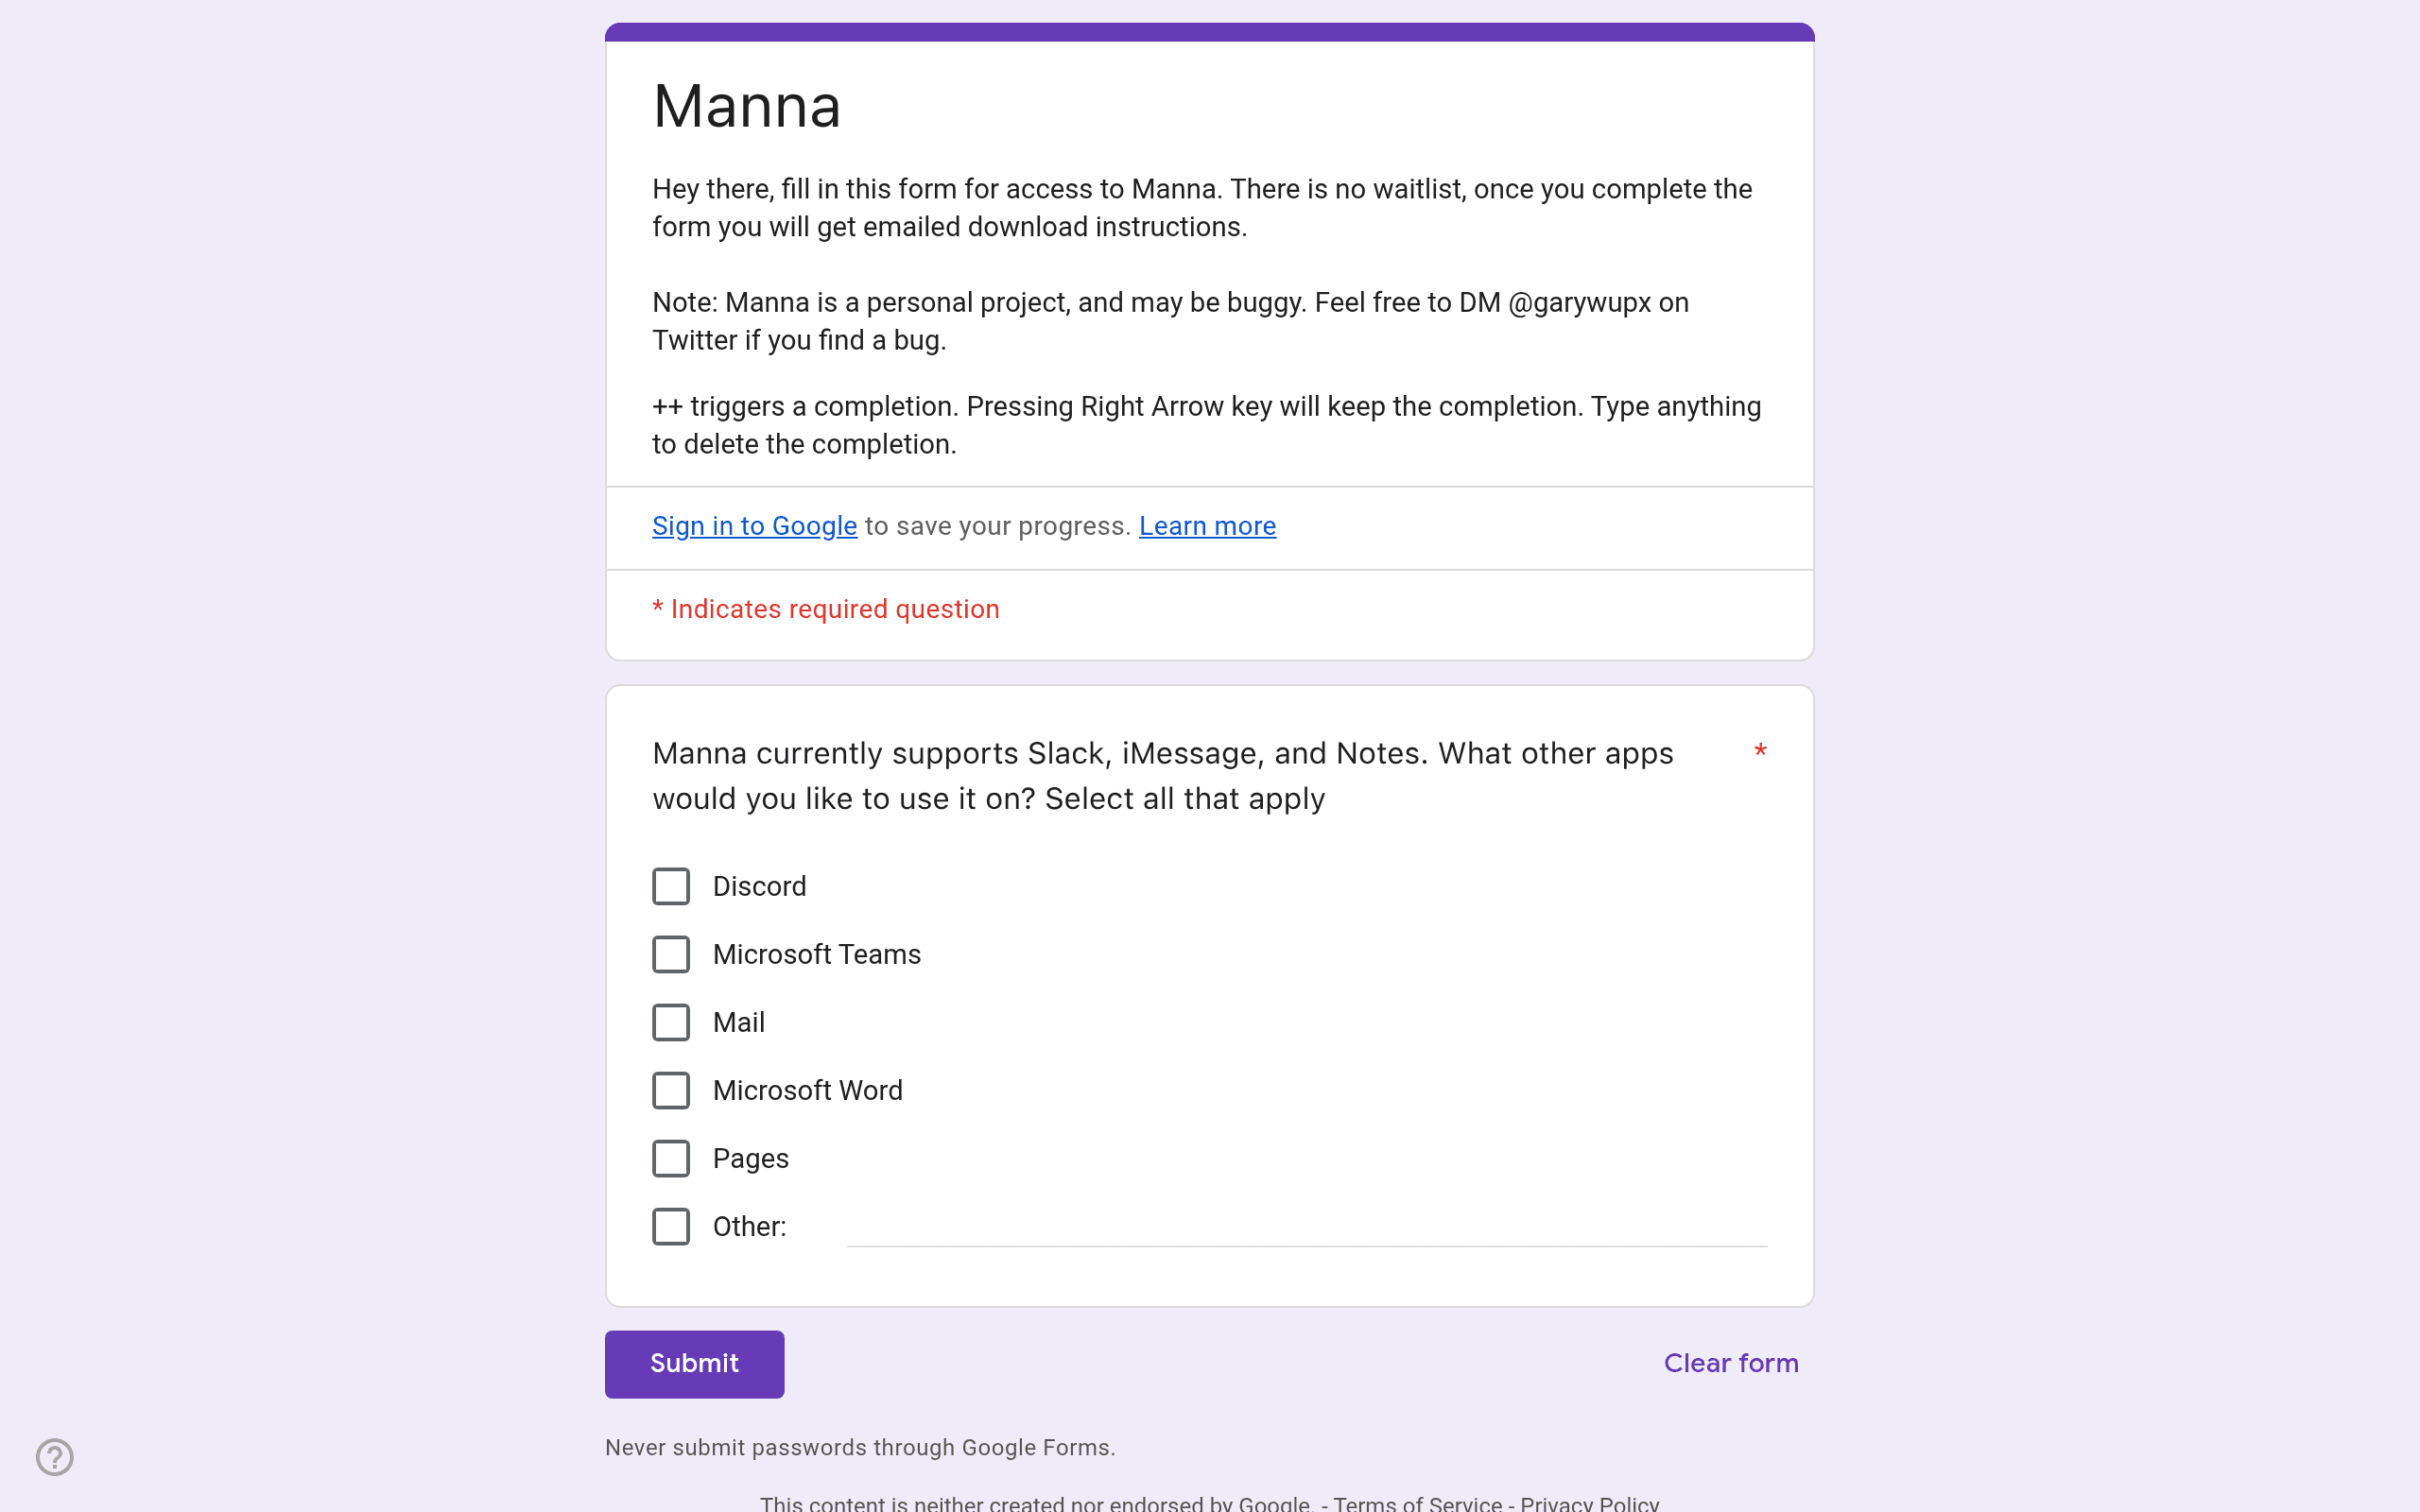Click the Discord label text

point(759,886)
